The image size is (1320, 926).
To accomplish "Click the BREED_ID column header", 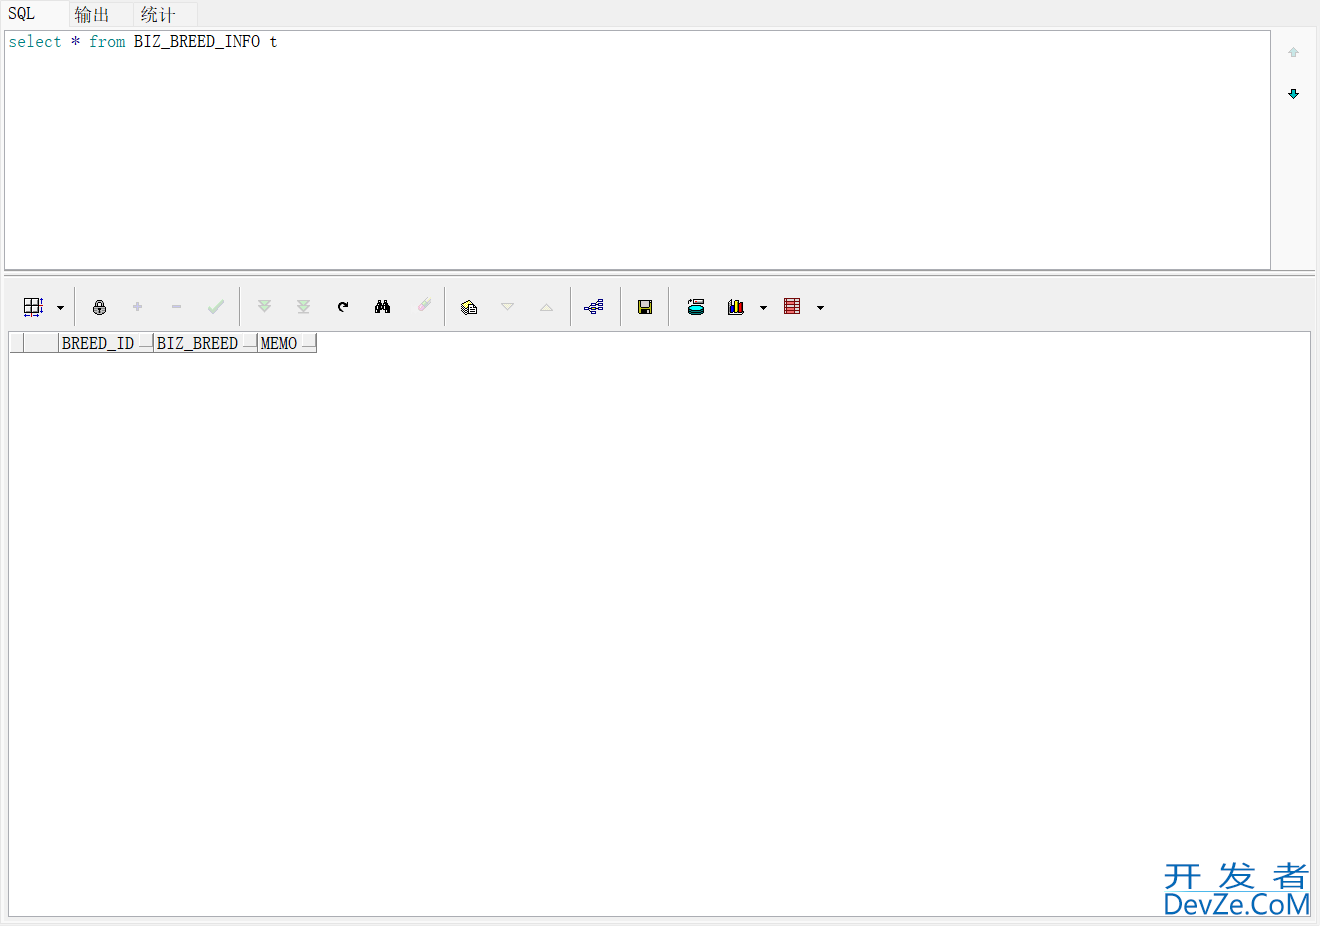I will (105, 343).
